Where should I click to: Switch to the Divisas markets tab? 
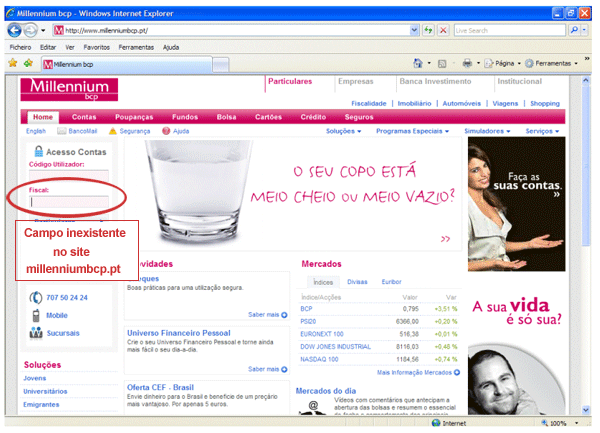(x=357, y=282)
